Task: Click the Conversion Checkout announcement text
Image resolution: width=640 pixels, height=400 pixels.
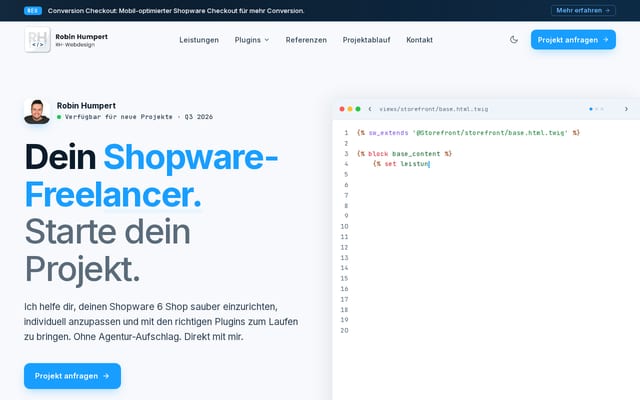Action: [176, 11]
